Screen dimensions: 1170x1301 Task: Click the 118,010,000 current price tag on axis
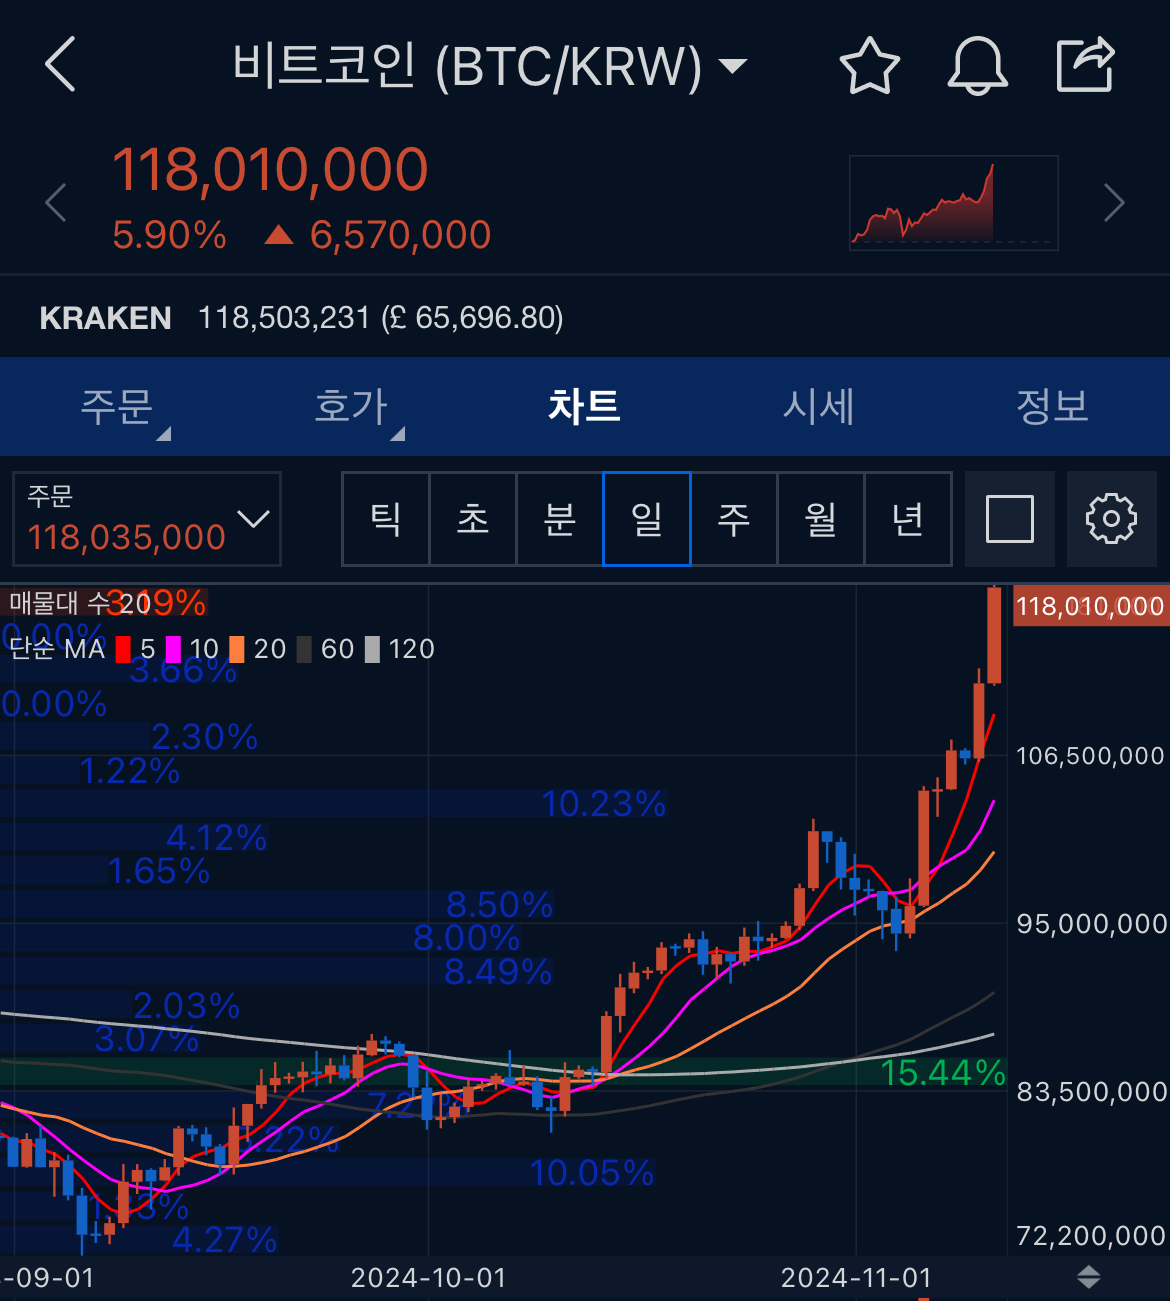pyautogui.click(x=1090, y=606)
